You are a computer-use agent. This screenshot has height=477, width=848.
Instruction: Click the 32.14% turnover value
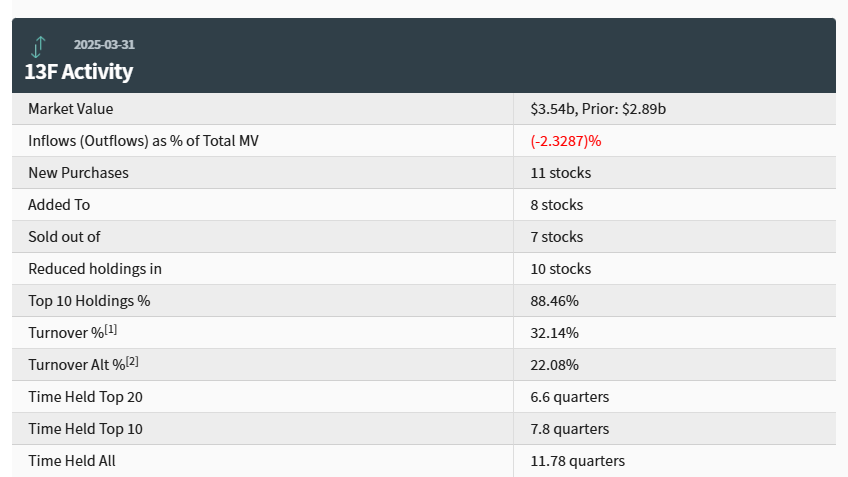pos(554,333)
